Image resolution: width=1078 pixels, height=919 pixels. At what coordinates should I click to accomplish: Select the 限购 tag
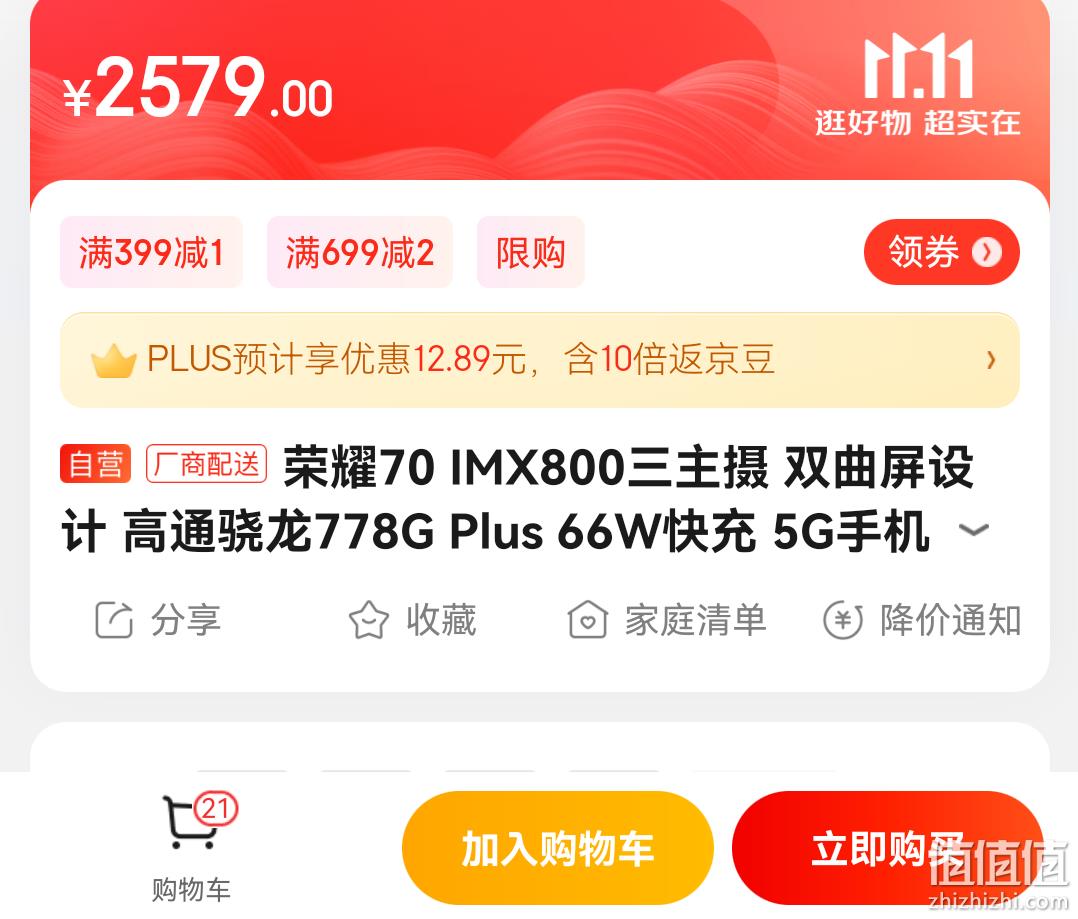coord(530,252)
